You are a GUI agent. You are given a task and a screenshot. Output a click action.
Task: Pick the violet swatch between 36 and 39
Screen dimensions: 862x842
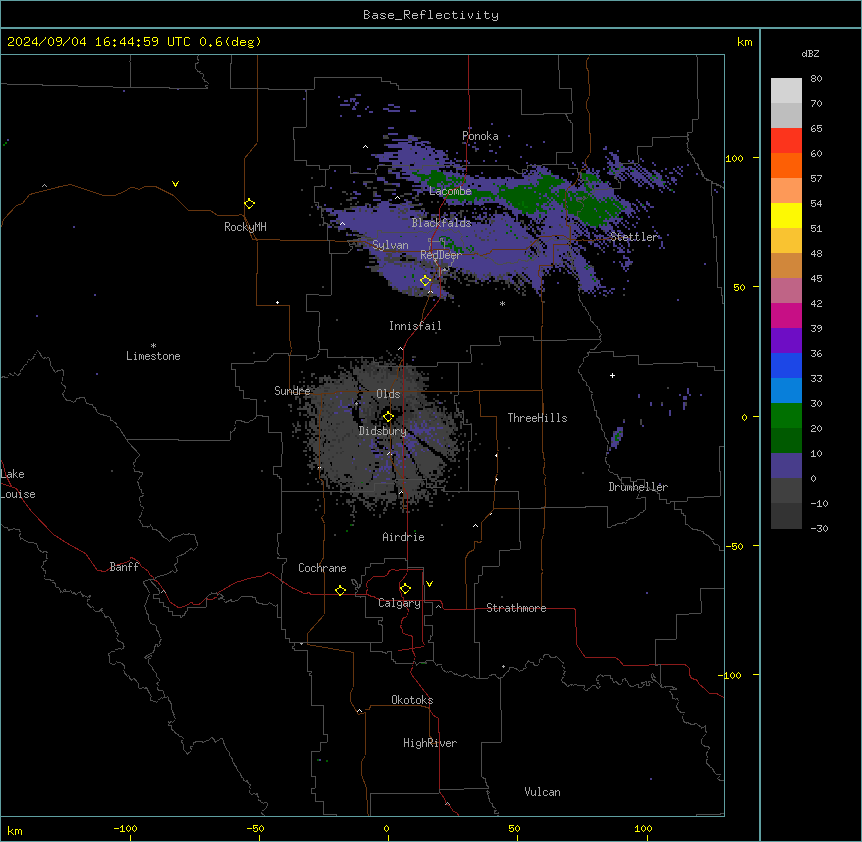[786, 341]
